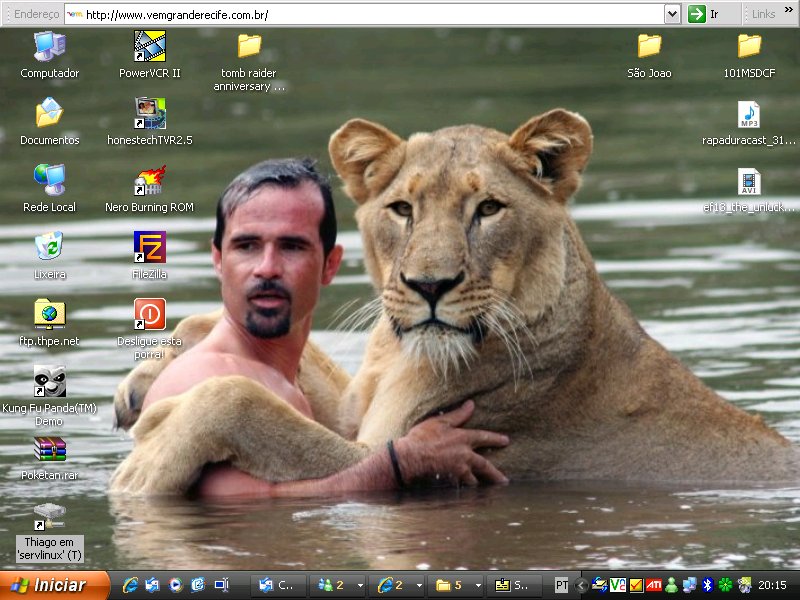Select the São Joao folder

click(649, 45)
